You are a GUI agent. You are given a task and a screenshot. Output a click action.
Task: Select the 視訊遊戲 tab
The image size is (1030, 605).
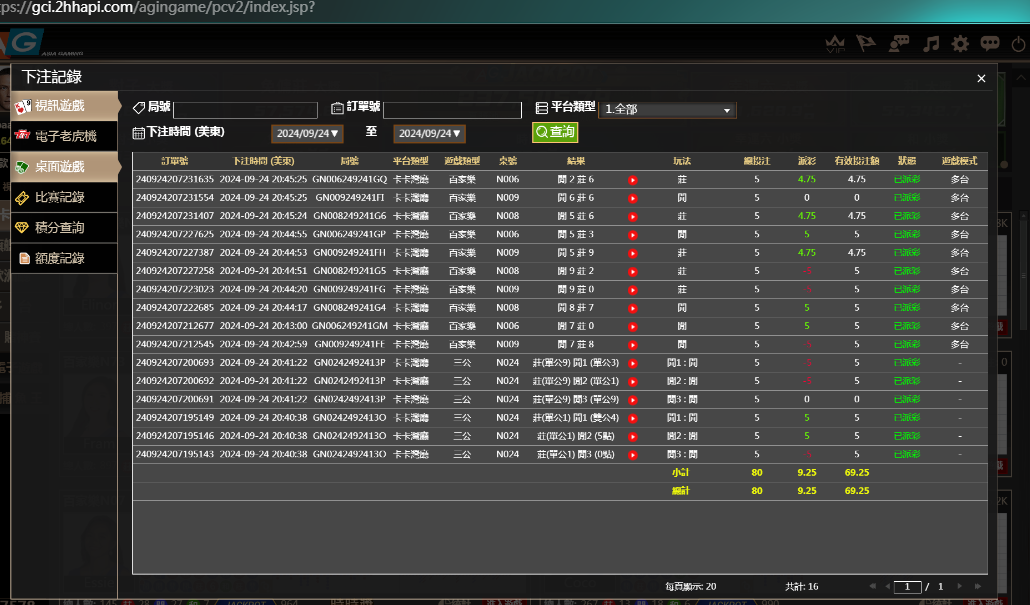pyautogui.click(x=64, y=105)
